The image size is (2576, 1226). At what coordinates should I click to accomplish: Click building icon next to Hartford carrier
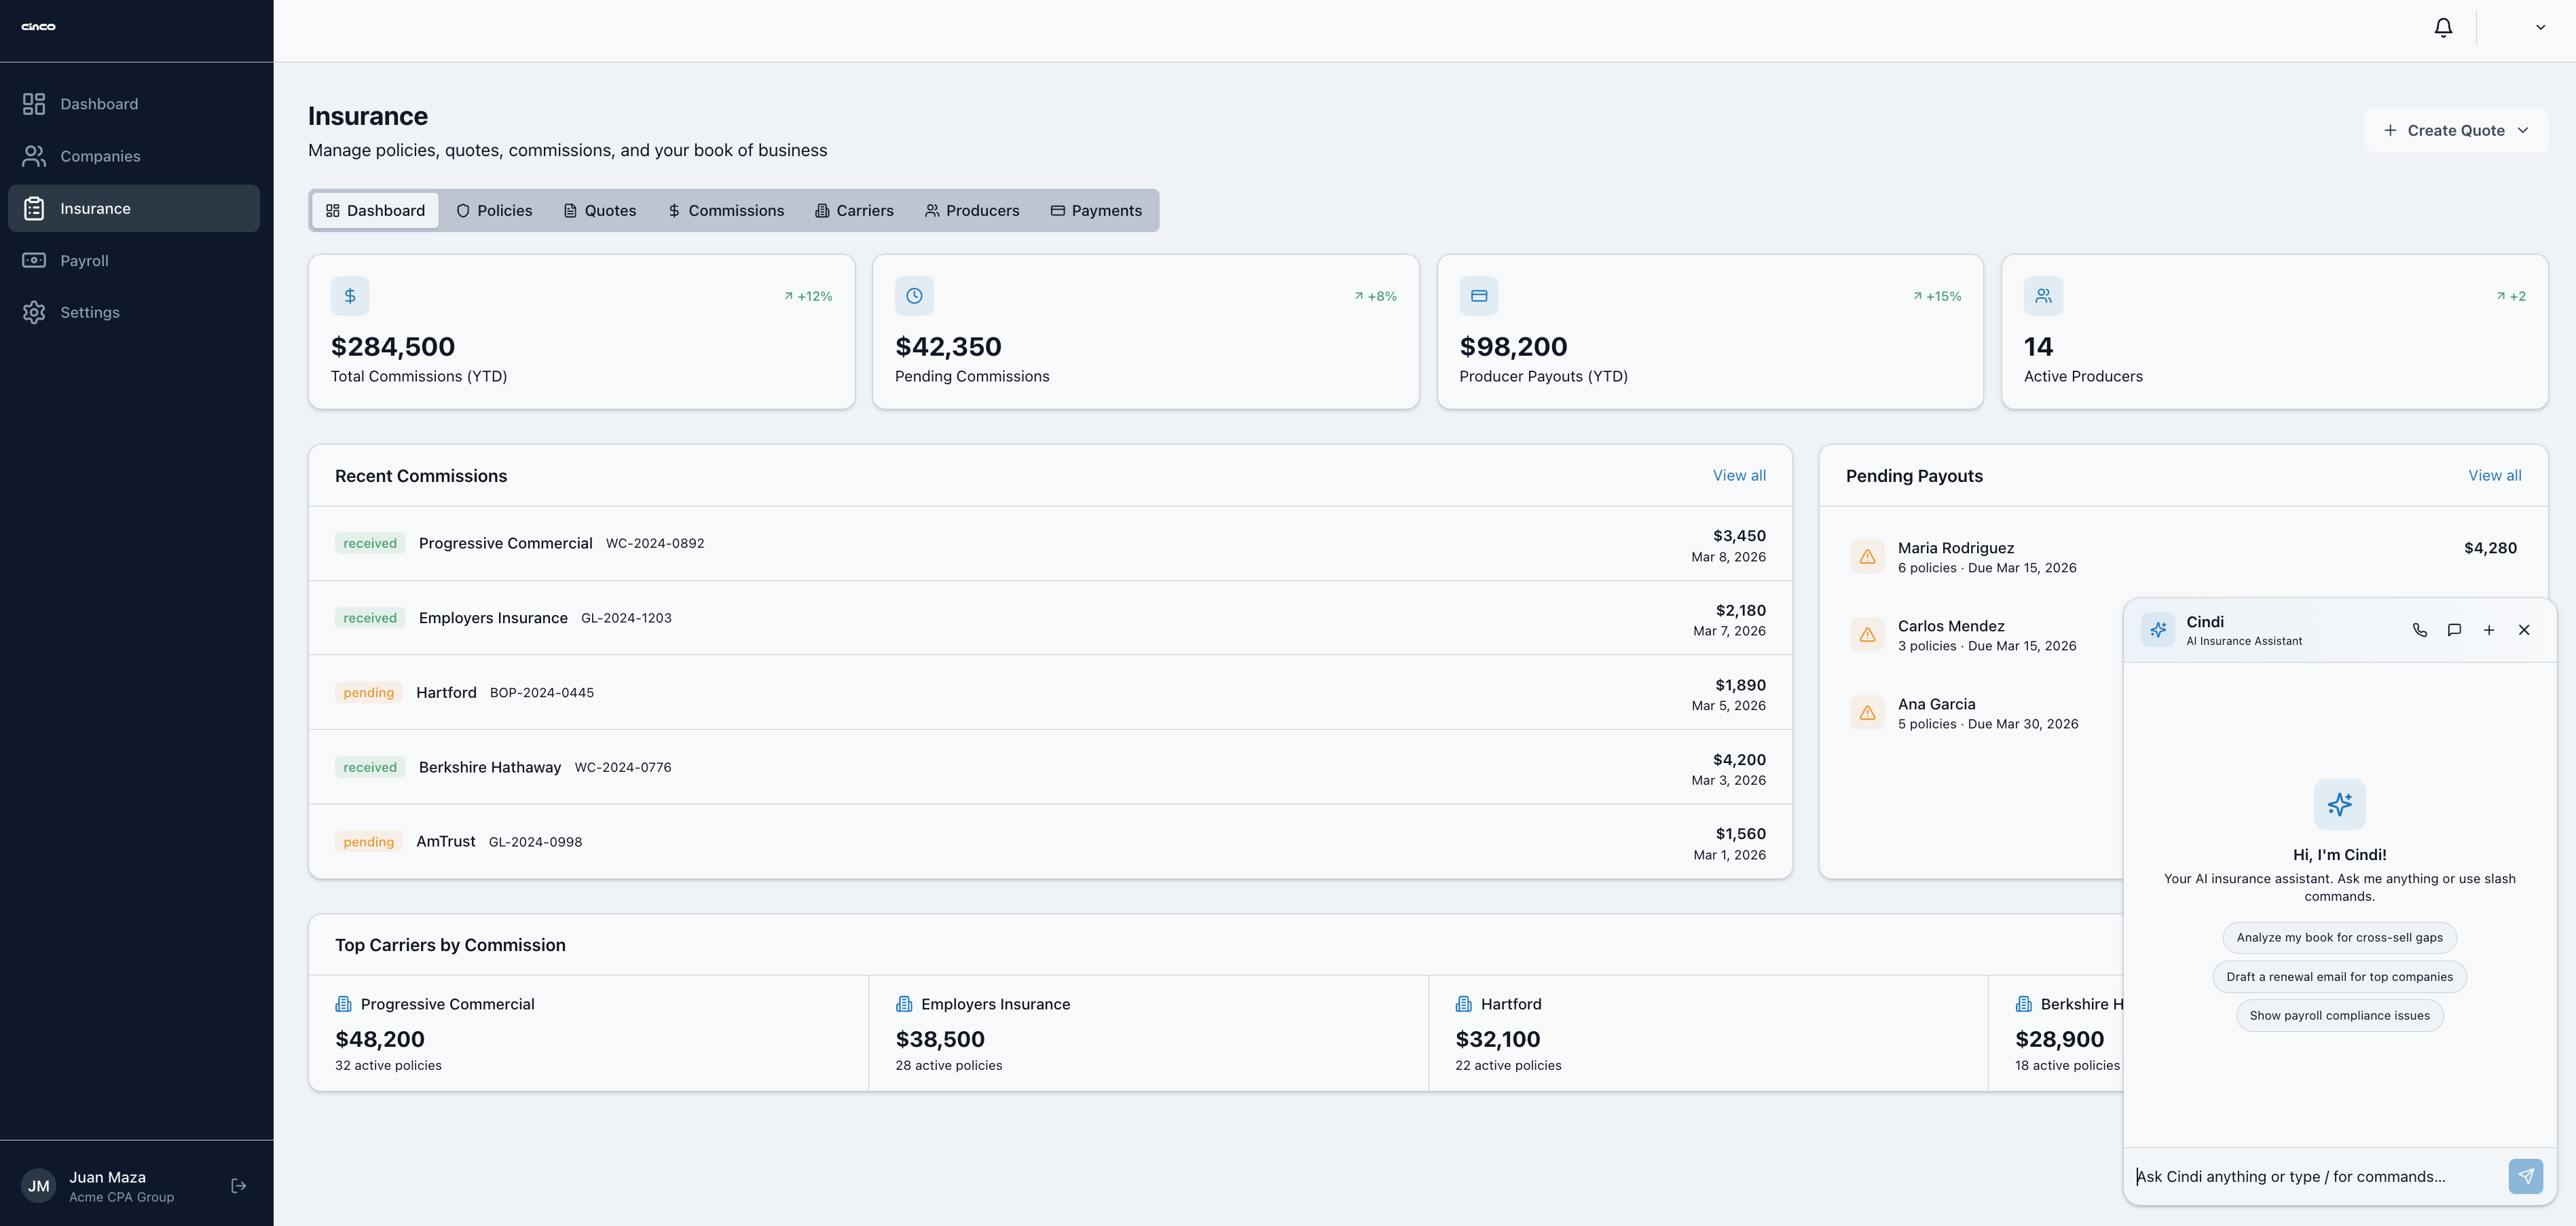point(1464,1004)
